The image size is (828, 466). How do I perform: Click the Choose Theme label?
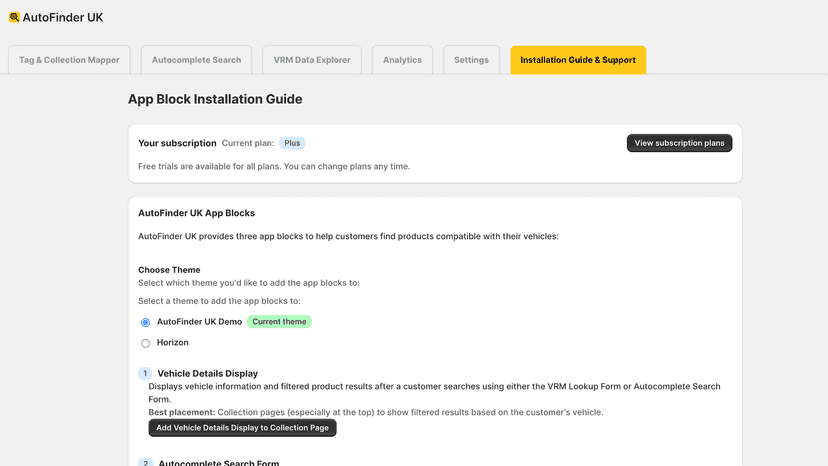(x=169, y=270)
